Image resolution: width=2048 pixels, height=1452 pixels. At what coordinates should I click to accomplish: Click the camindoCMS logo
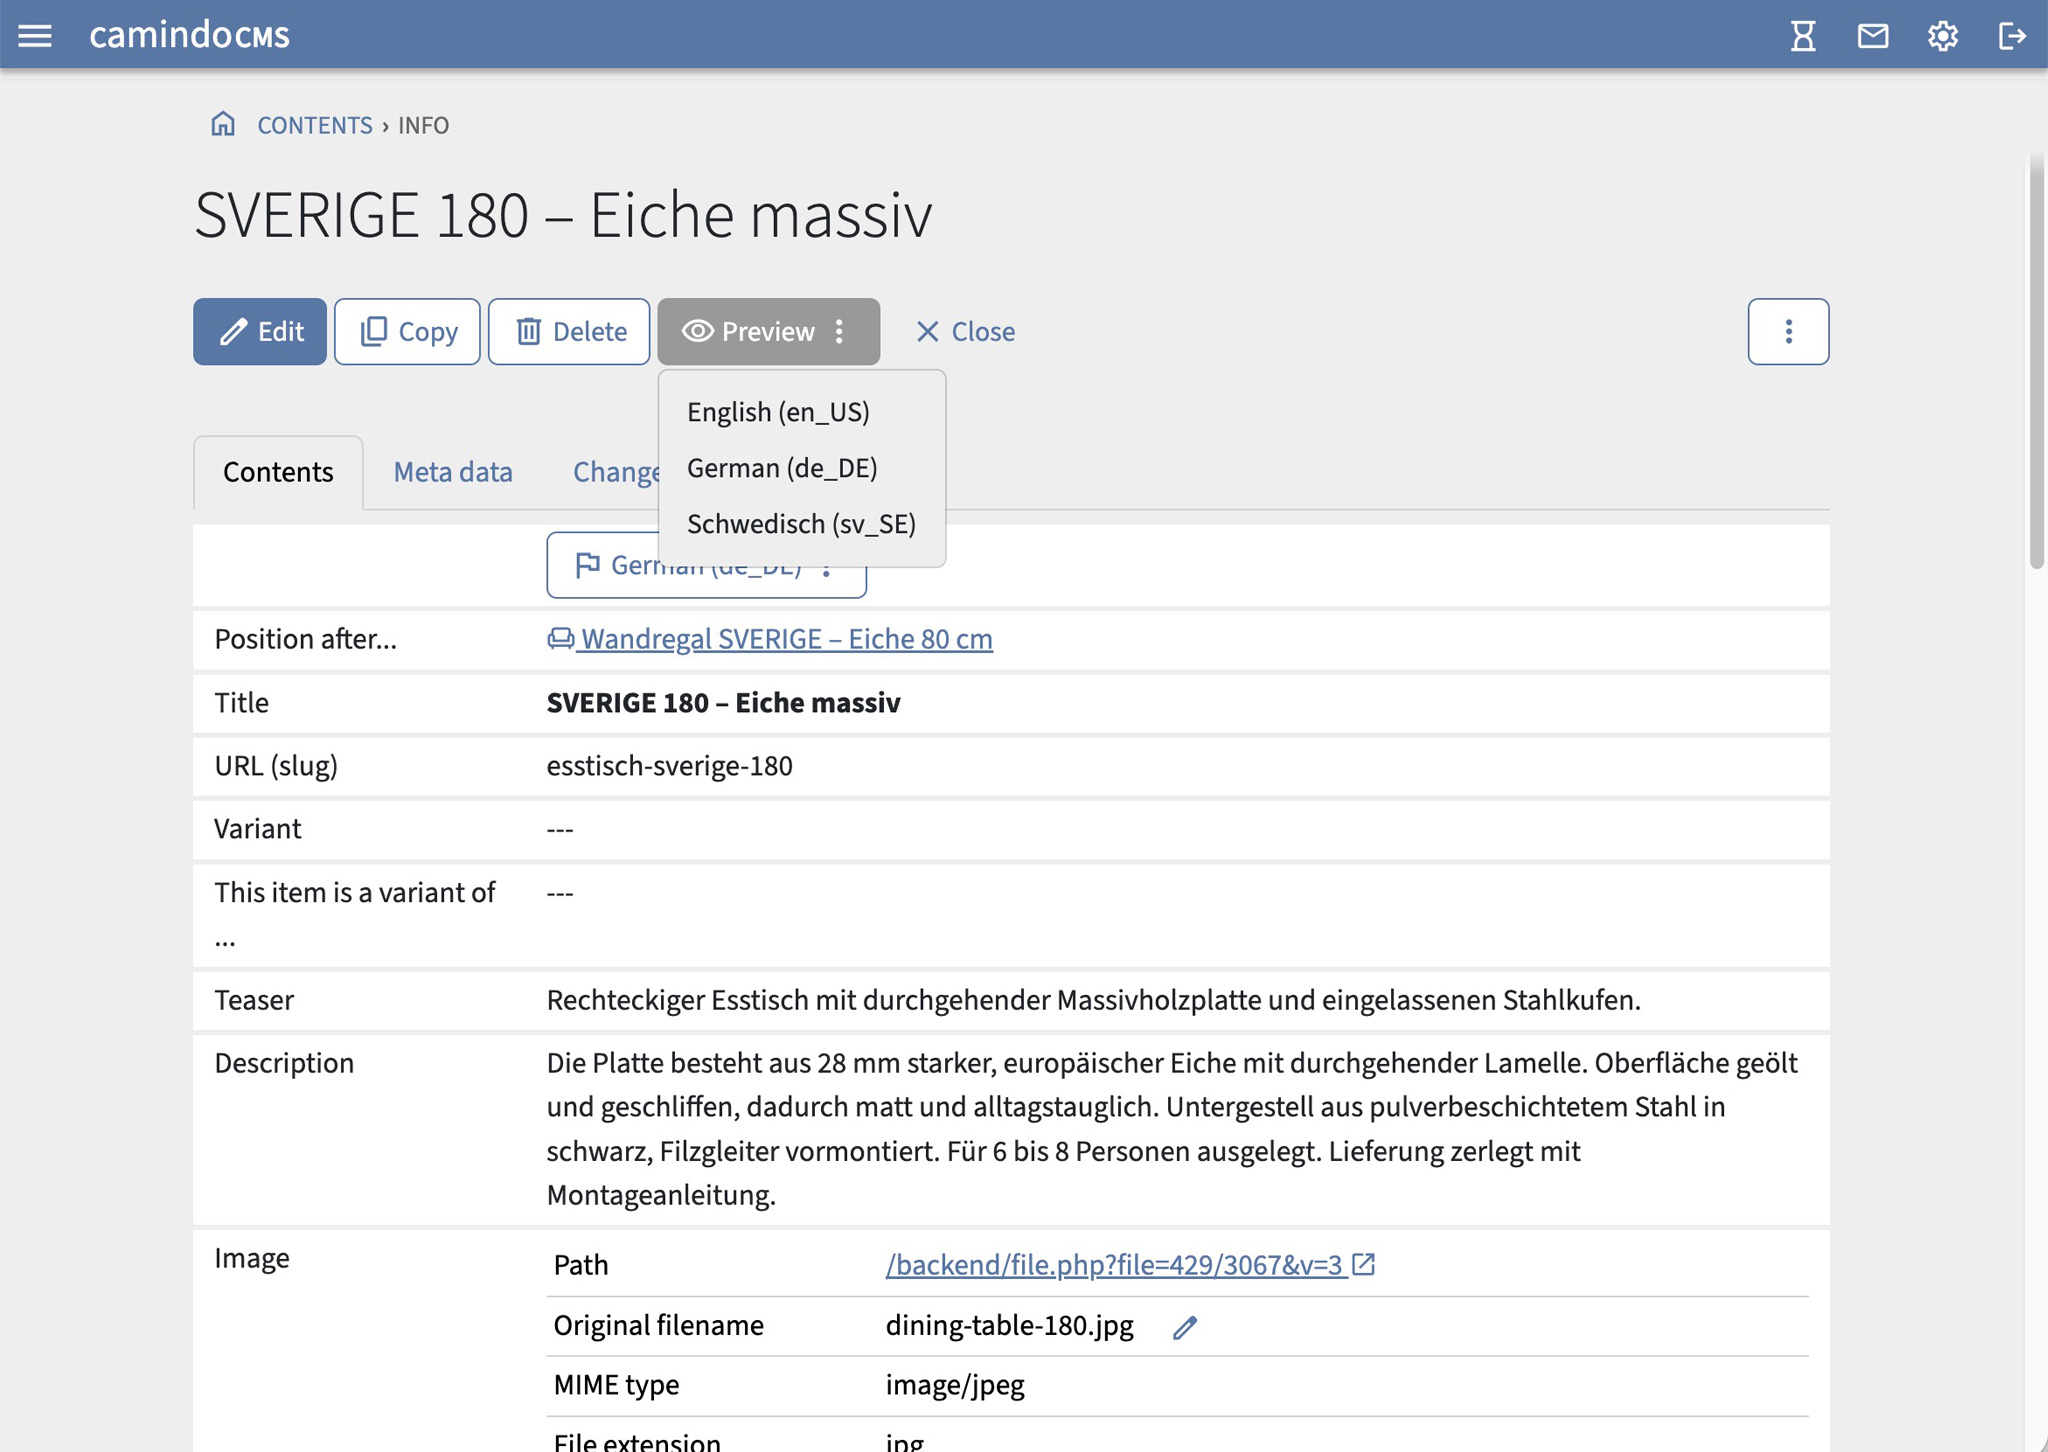[189, 35]
